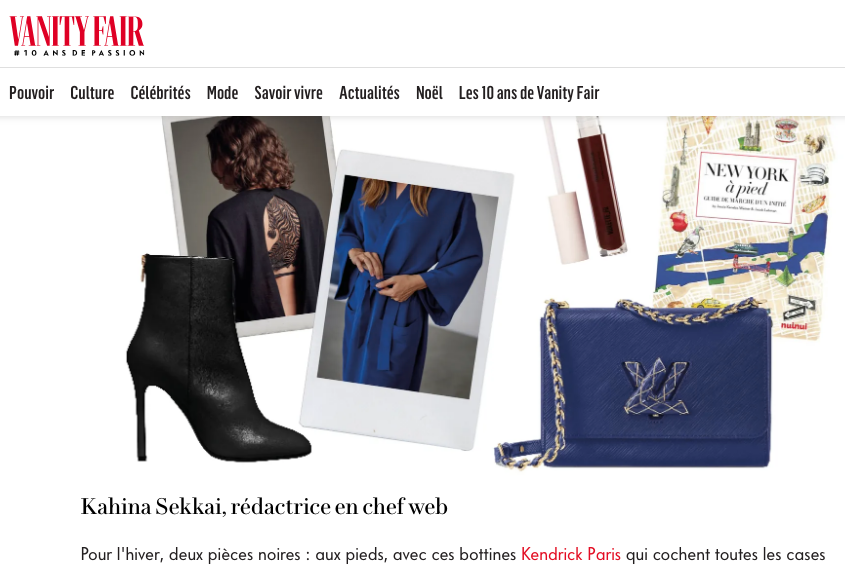Open the Célébrités section
This screenshot has height=568, width=845.
click(161, 93)
